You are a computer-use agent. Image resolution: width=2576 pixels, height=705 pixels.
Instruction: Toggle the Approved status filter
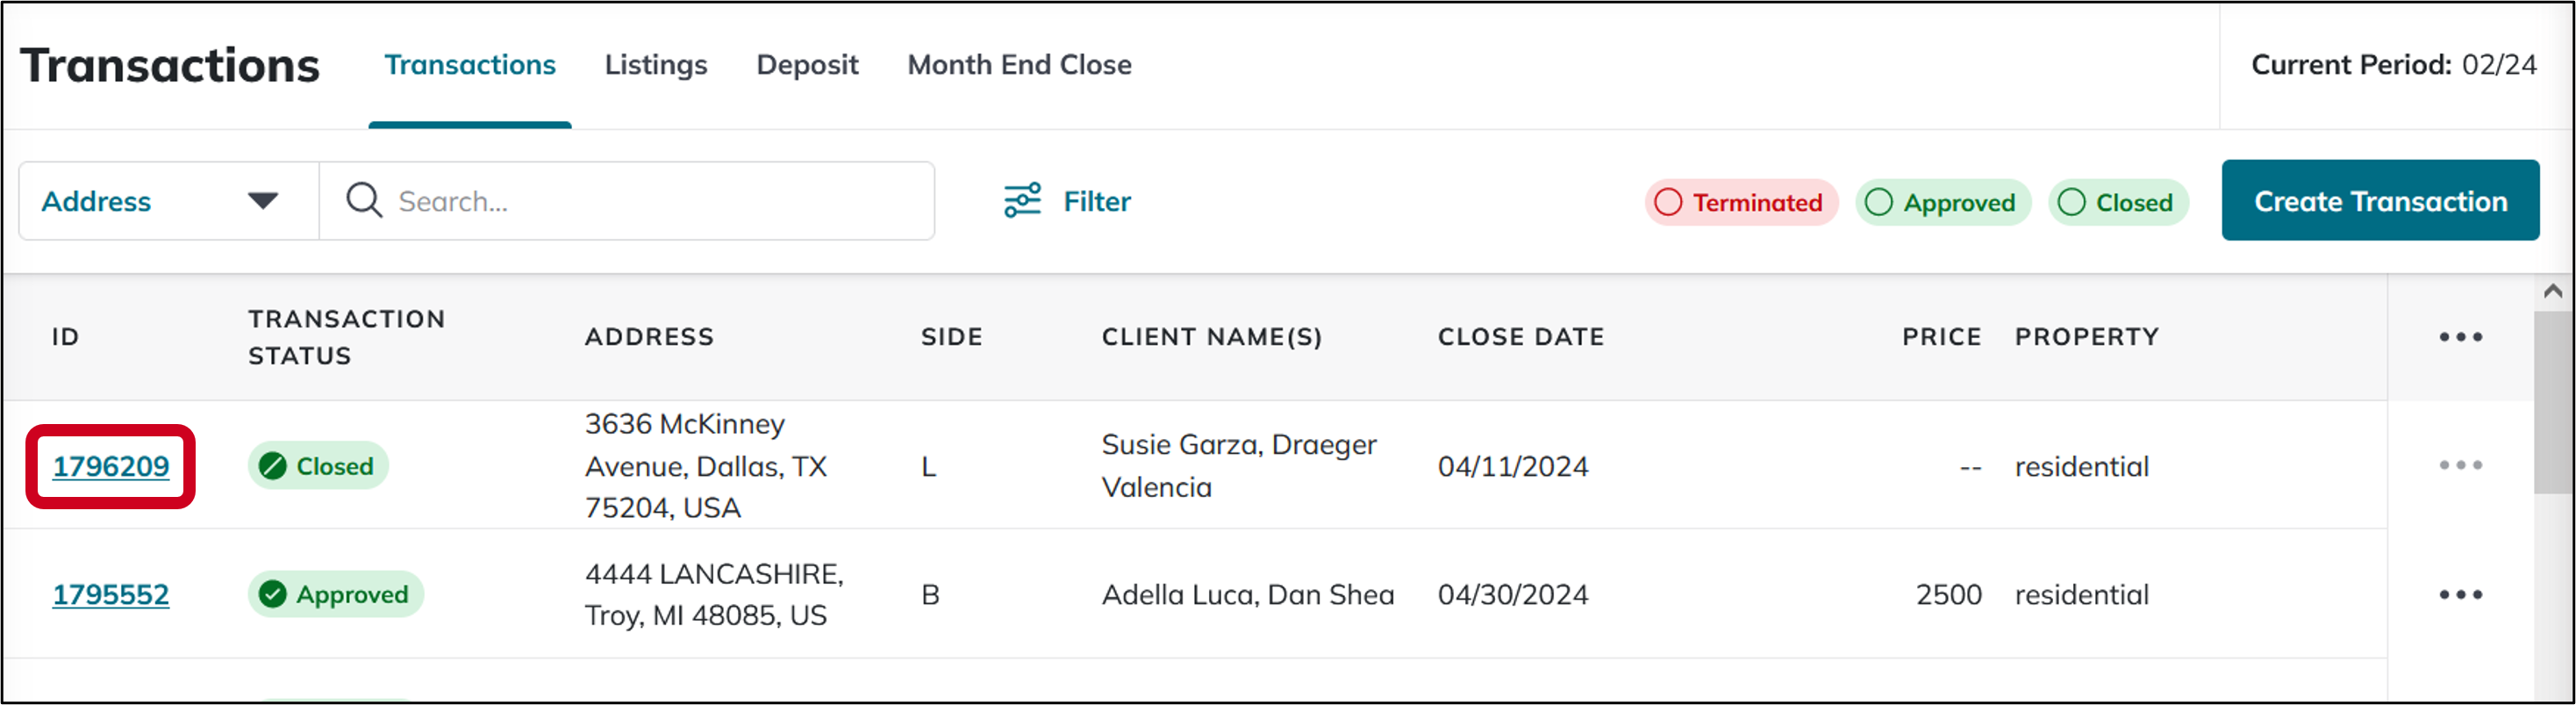point(1942,202)
